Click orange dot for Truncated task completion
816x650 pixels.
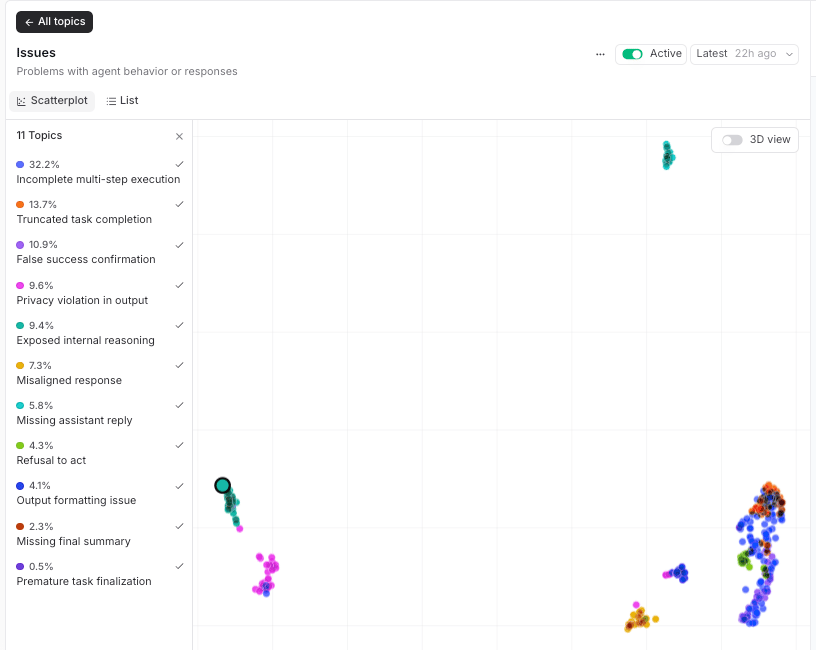20,205
